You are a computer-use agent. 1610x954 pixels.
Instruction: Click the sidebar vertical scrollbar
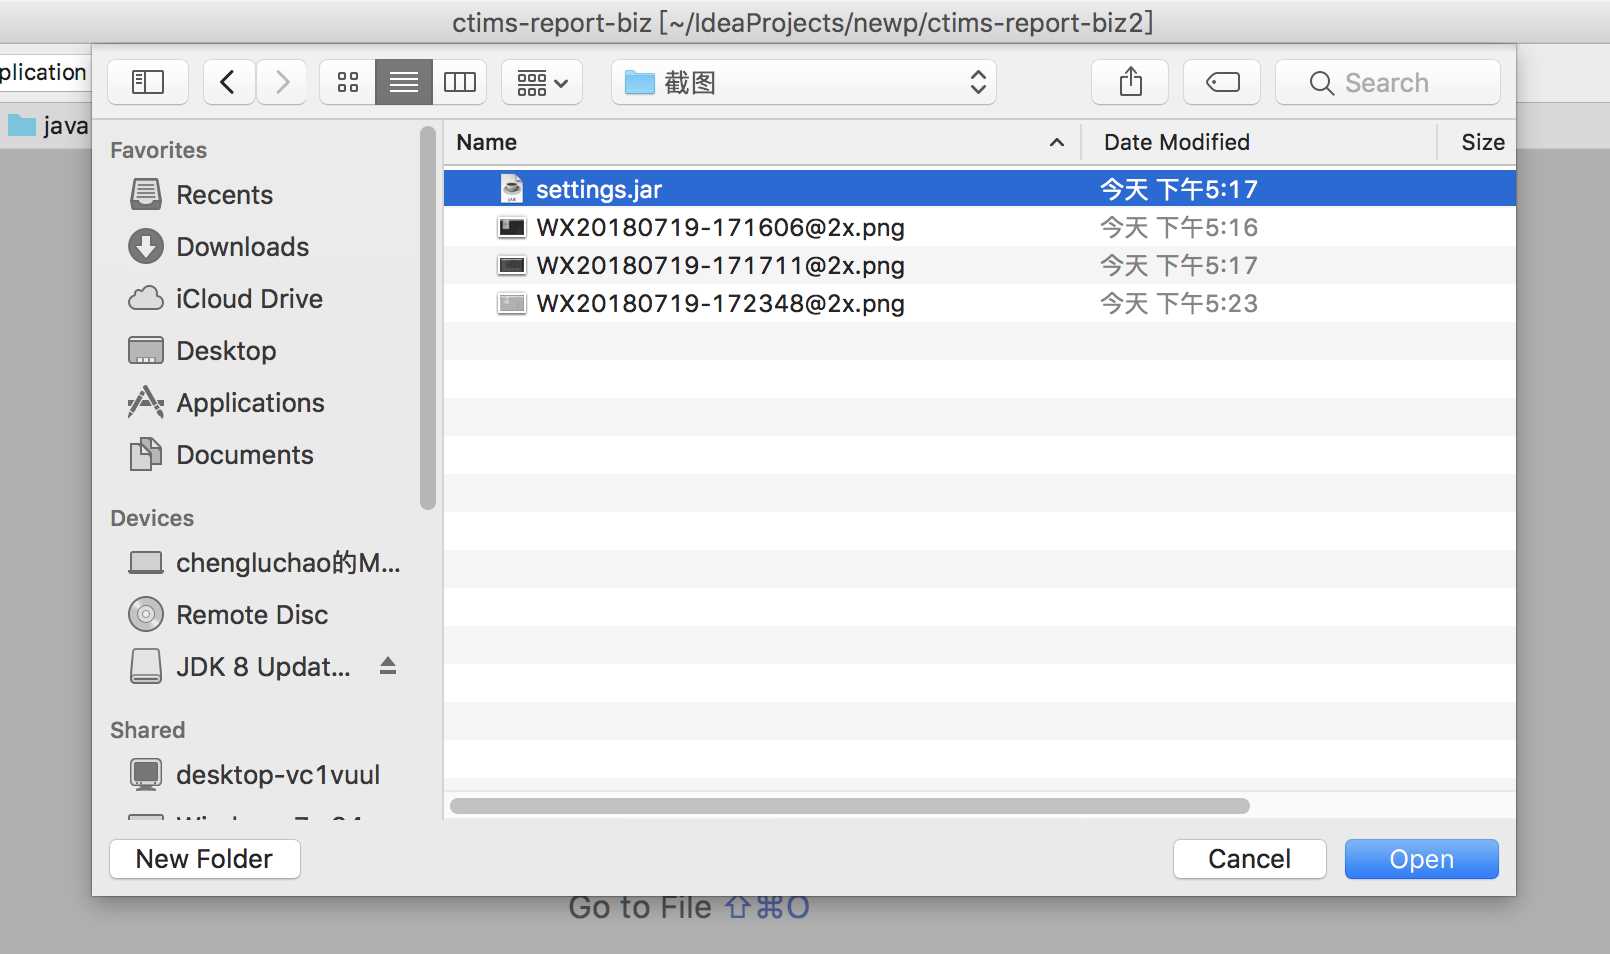(x=428, y=318)
